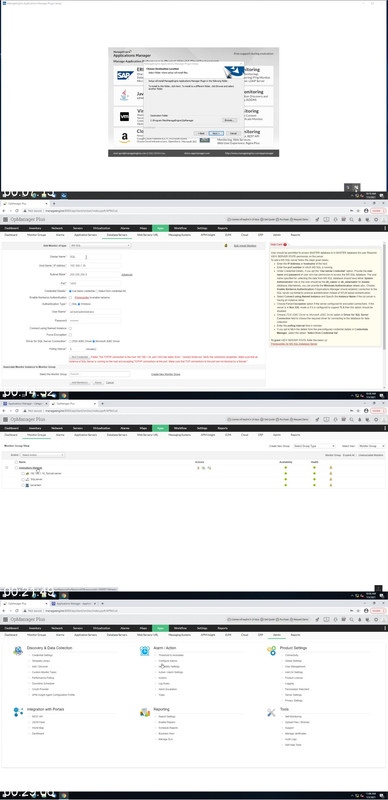388x800 pixels.
Task: Click the Java logo tile in the installer
Action: pos(125,95)
